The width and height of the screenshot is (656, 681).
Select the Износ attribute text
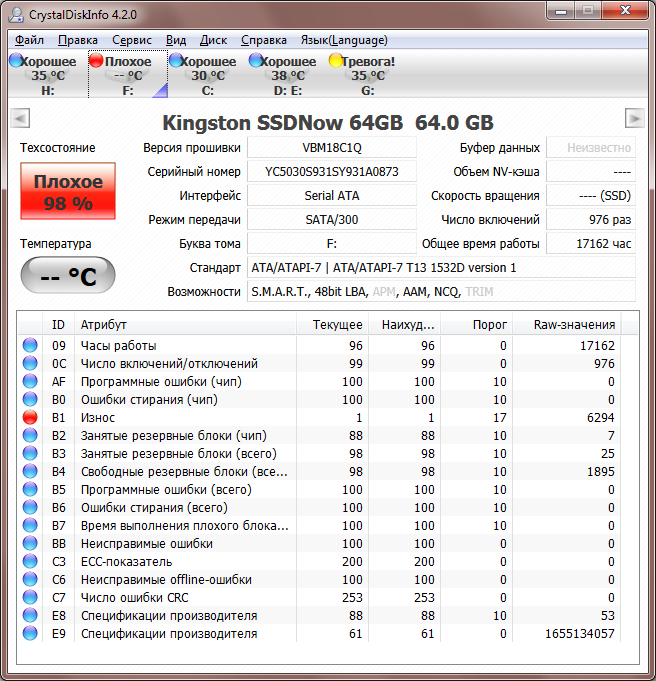pos(98,418)
